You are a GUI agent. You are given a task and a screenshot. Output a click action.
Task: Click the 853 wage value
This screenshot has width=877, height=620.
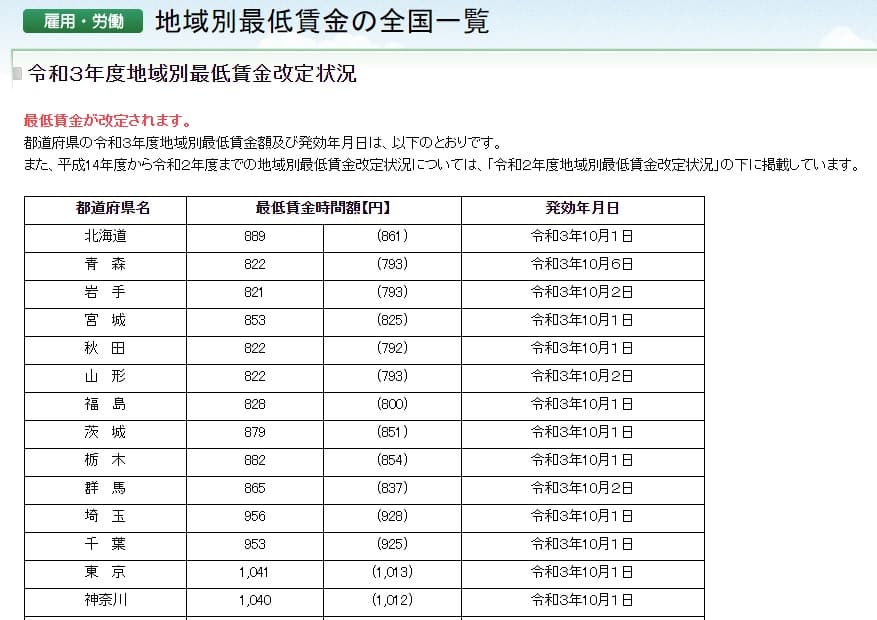tap(254, 320)
